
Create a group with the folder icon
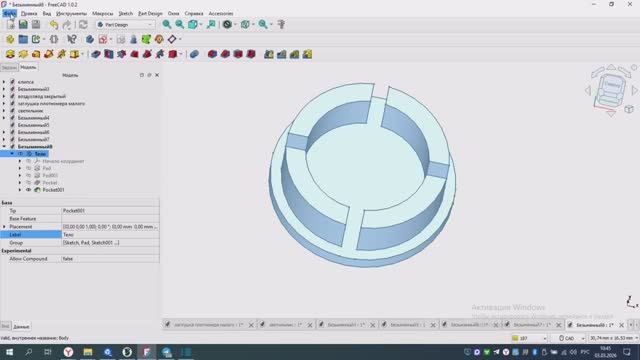point(23,39)
